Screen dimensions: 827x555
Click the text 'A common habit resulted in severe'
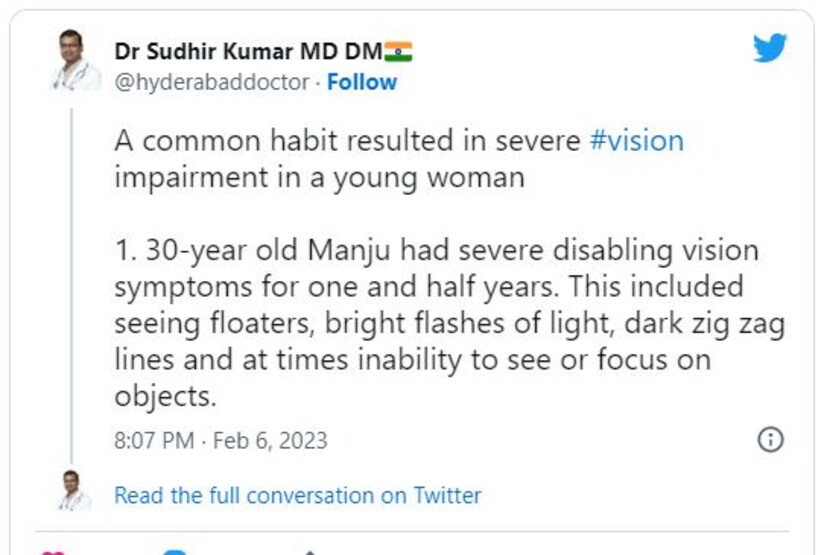(x=348, y=140)
